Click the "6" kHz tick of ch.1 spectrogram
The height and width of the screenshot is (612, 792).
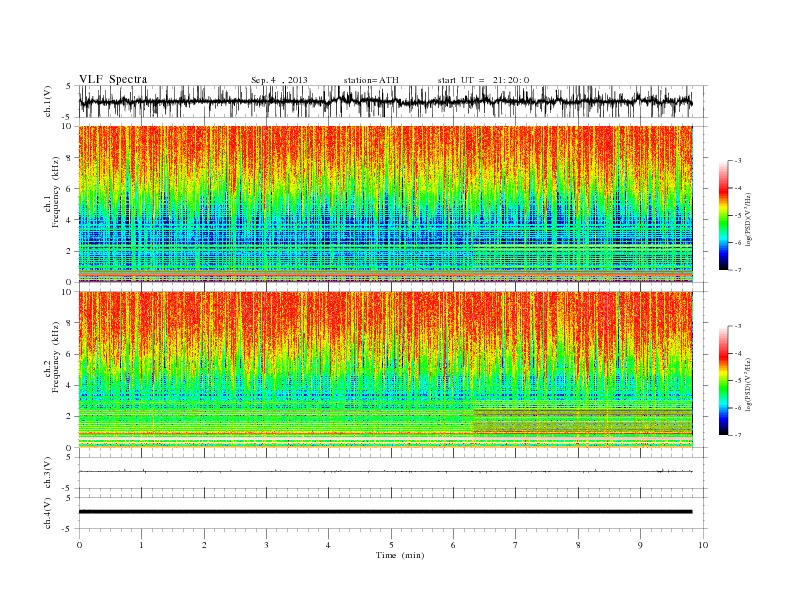pos(69,188)
